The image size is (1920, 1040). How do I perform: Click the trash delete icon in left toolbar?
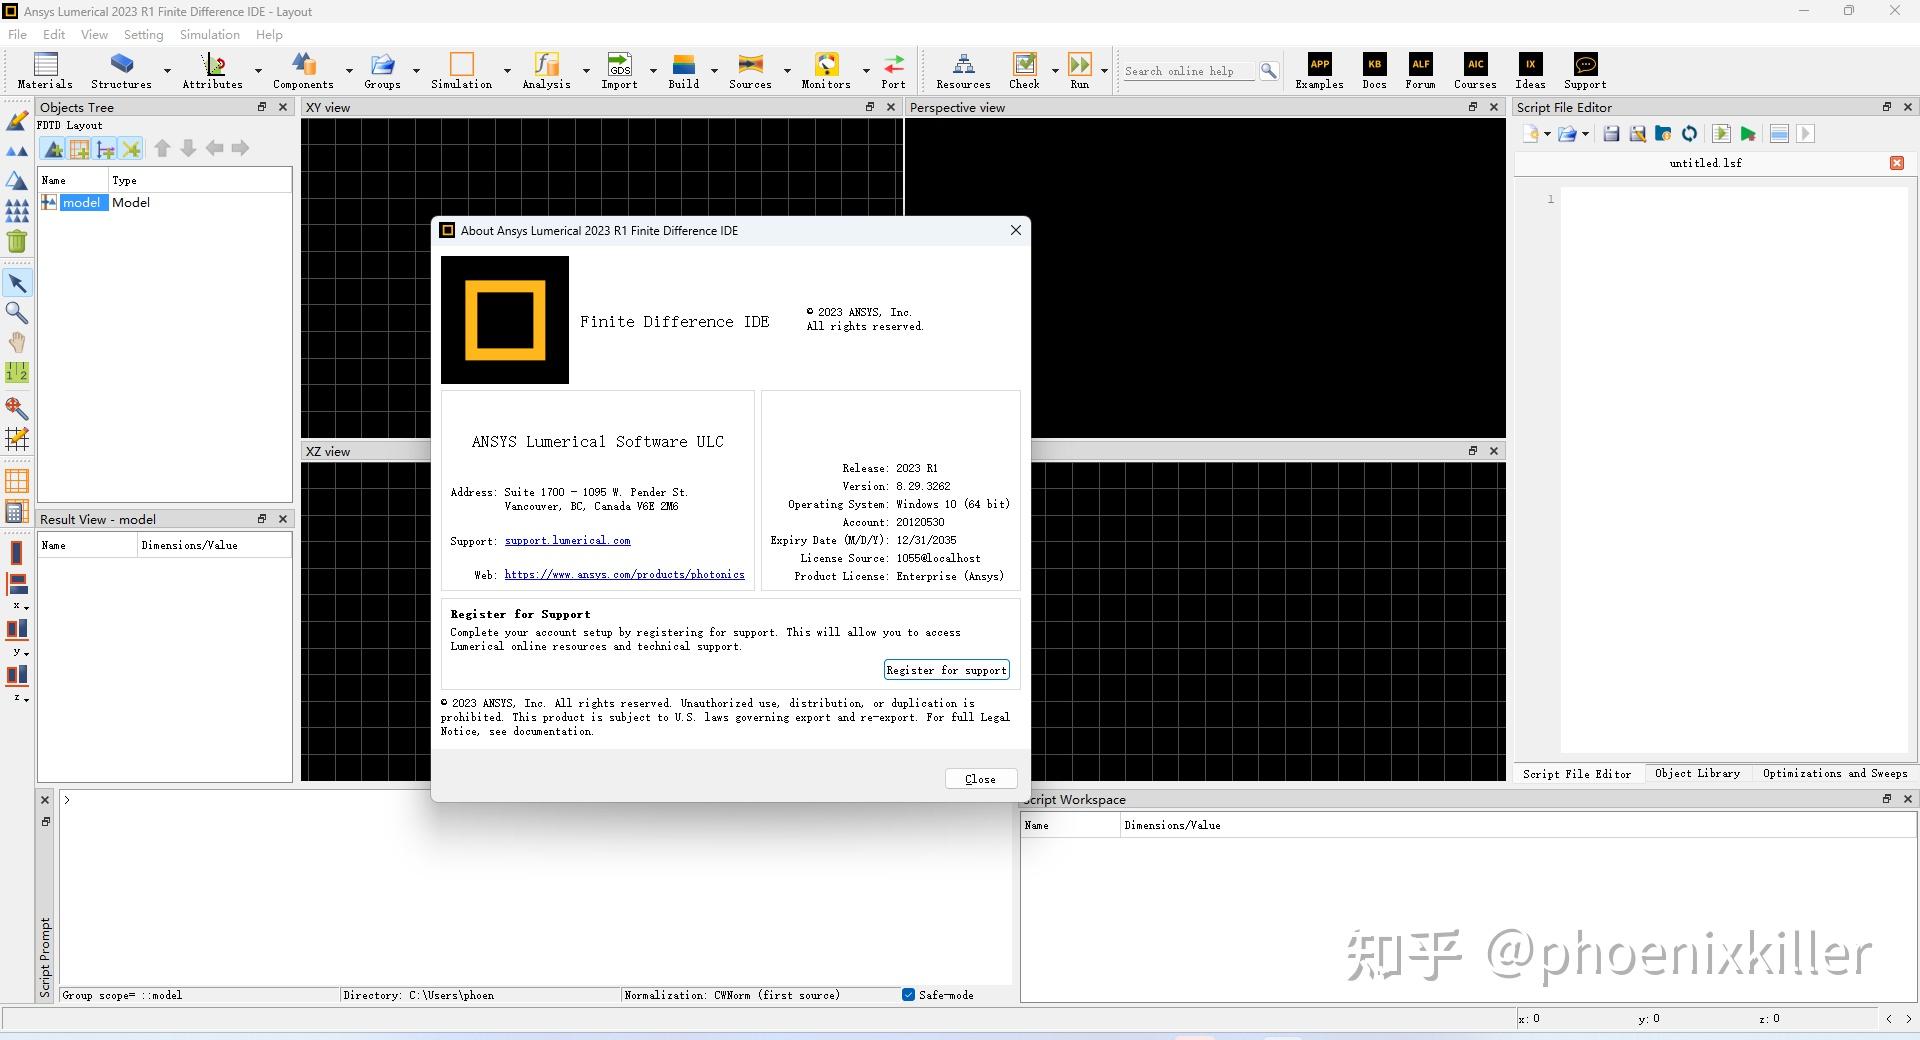click(17, 241)
